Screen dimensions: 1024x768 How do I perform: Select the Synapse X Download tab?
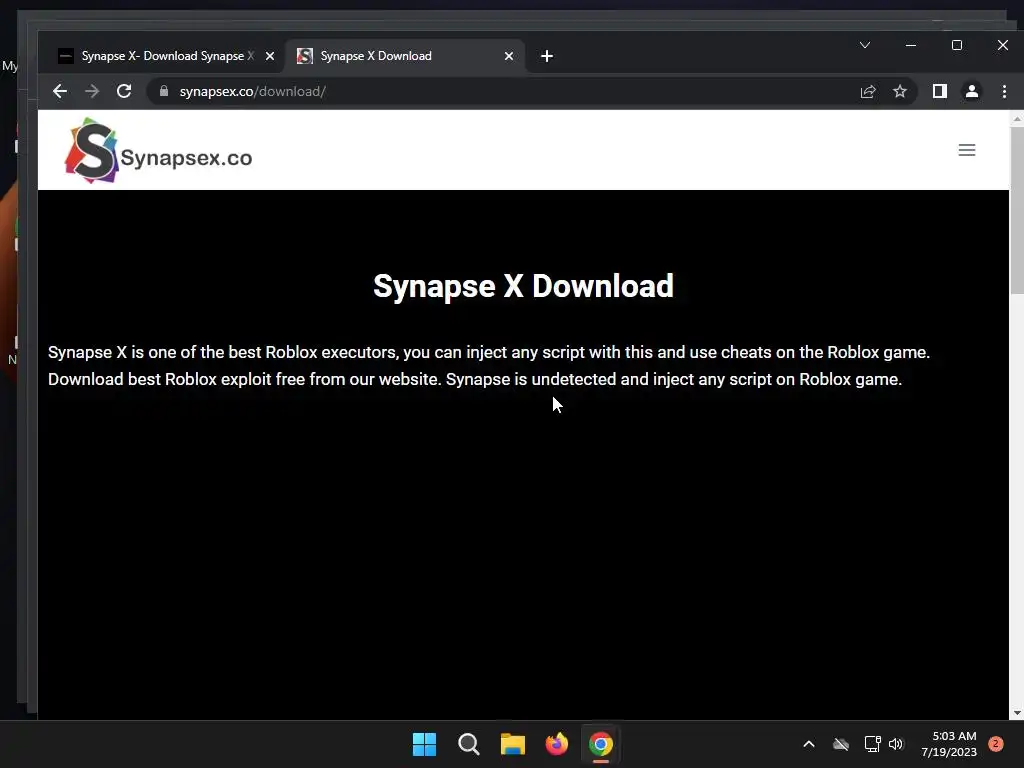(x=405, y=56)
